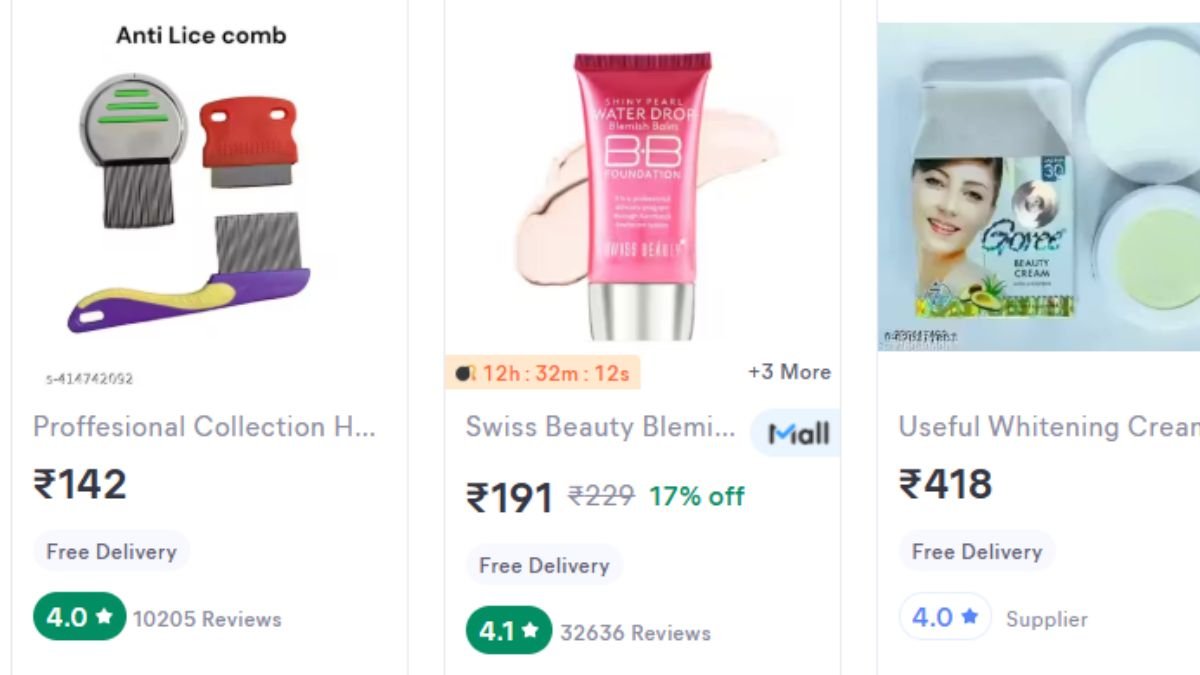Click Free Delivery tag under ₹142
The image size is (1200, 675).
point(111,552)
